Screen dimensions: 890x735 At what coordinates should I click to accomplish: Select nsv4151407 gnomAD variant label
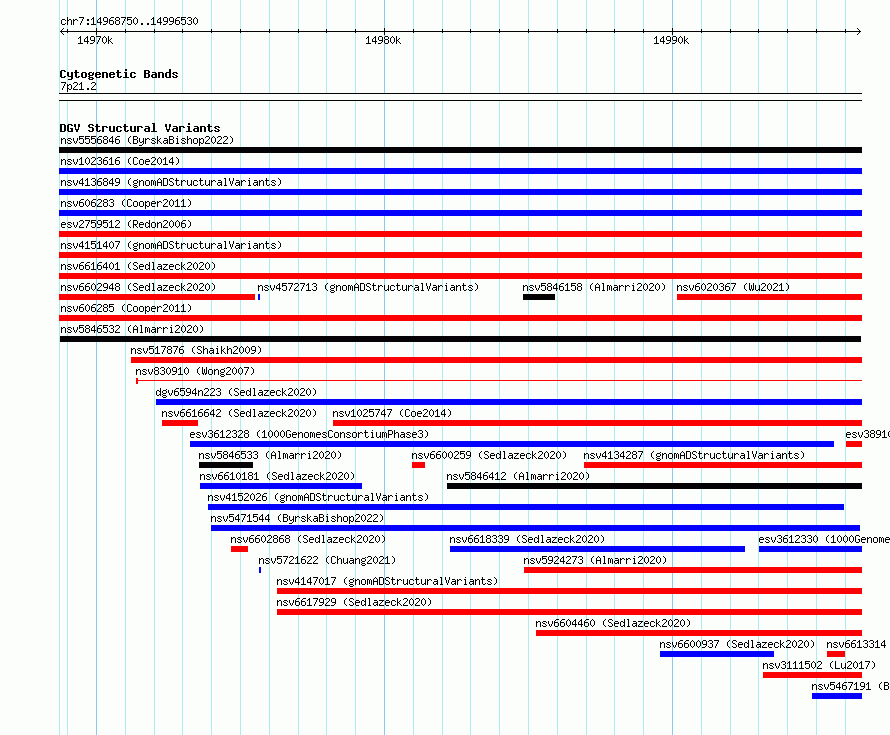pos(171,245)
